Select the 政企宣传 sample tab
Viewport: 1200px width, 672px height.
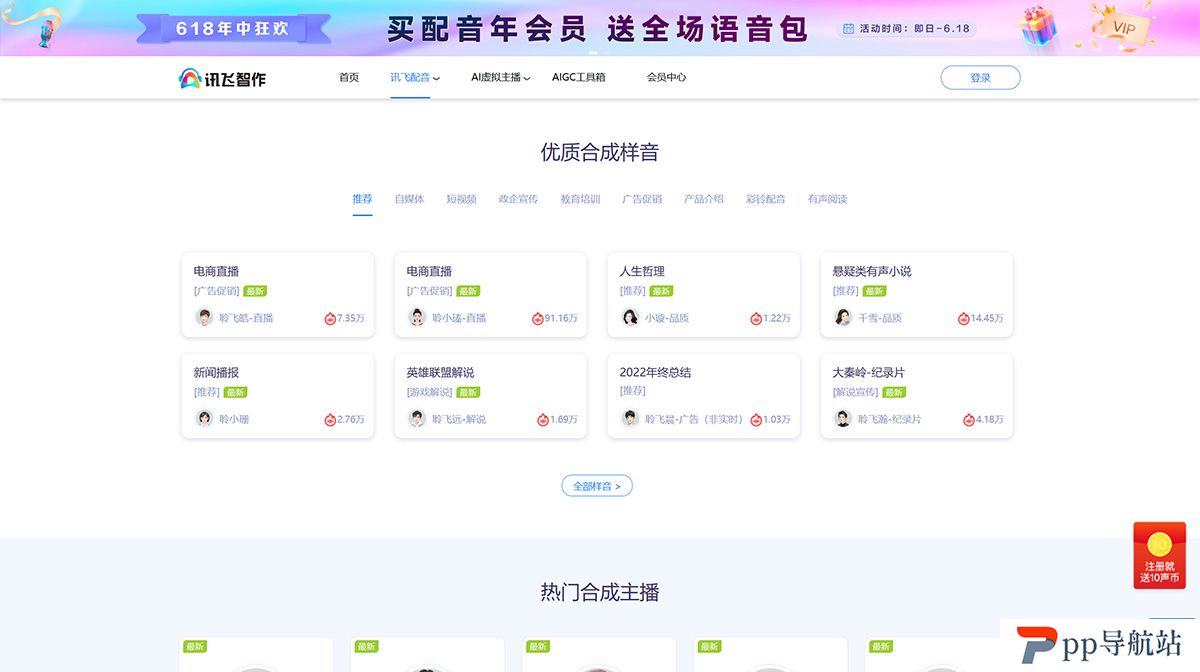(518, 199)
